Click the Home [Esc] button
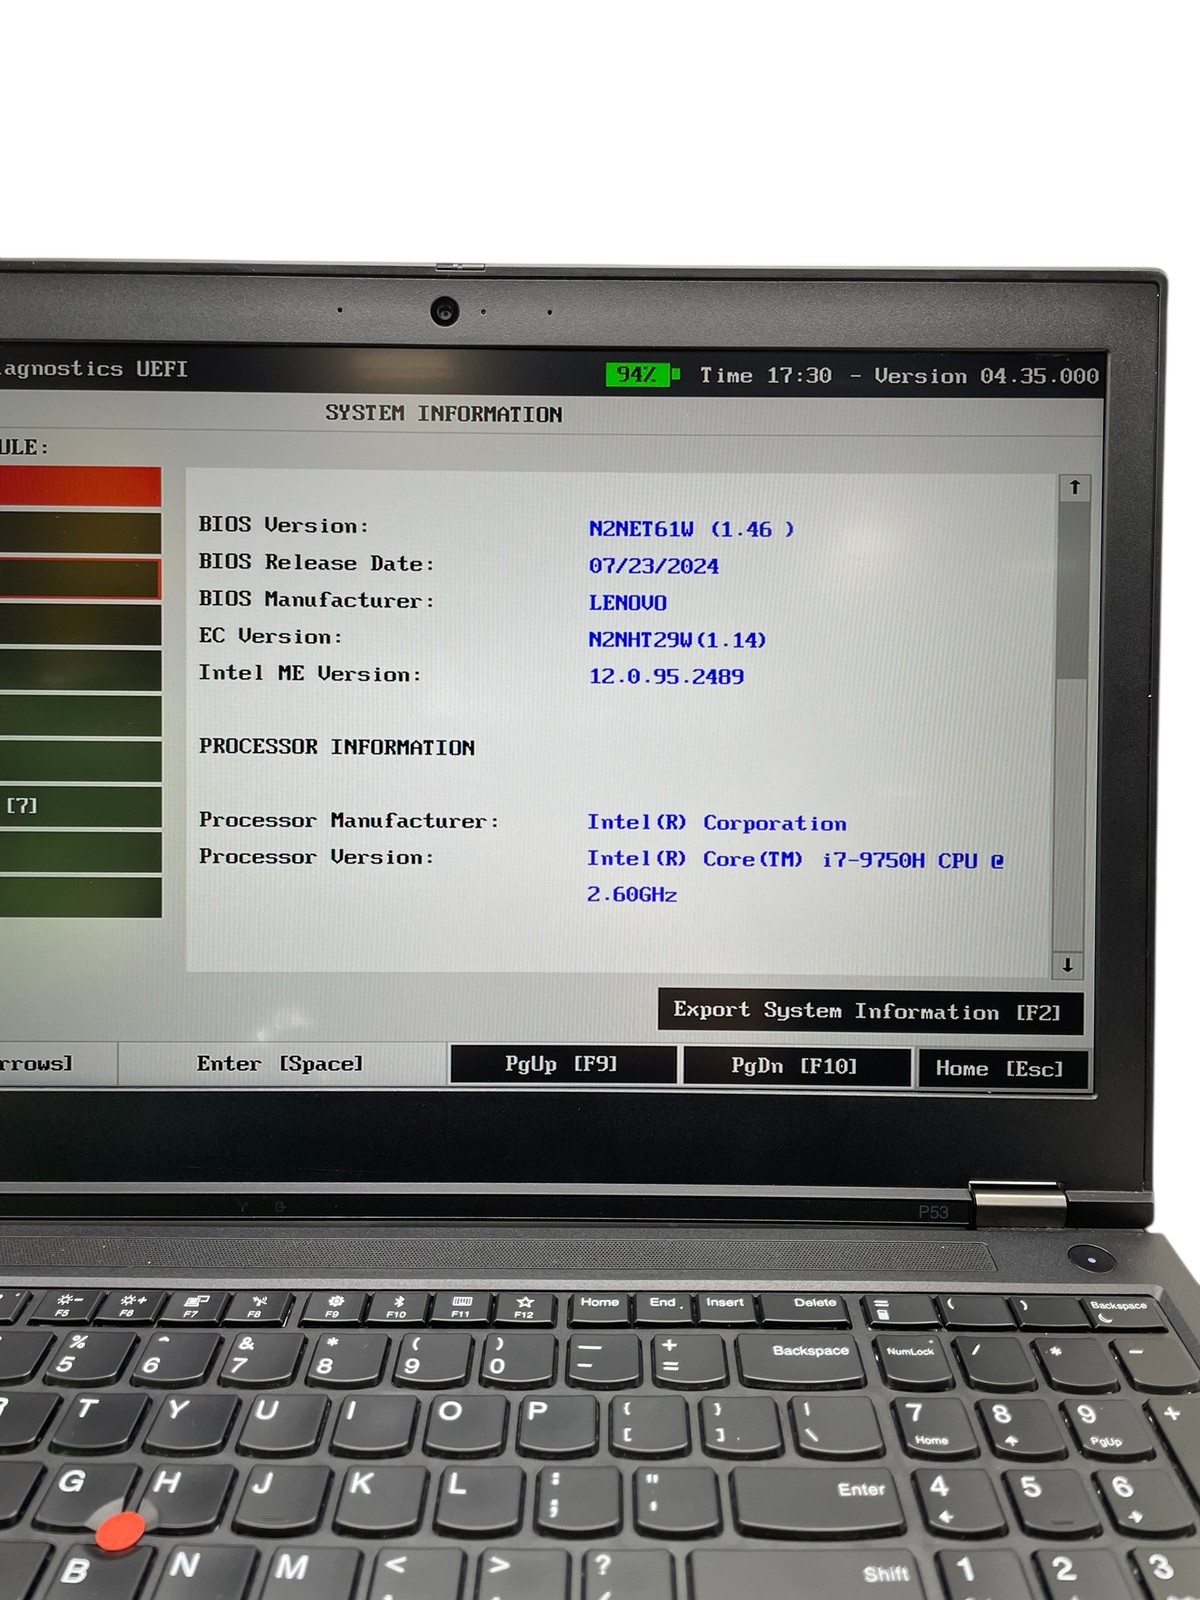The width and height of the screenshot is (1200, 1600). pyautogui.click(x=1002, y=1069)
